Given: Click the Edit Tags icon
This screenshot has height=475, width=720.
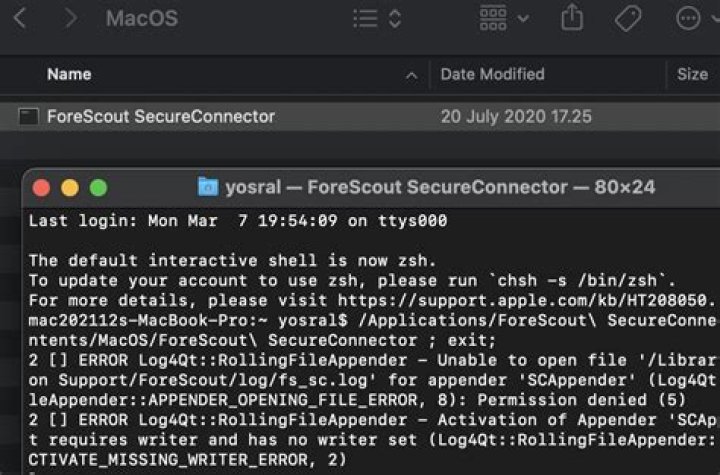Looking at the screenshot, I should pos(628,18).
